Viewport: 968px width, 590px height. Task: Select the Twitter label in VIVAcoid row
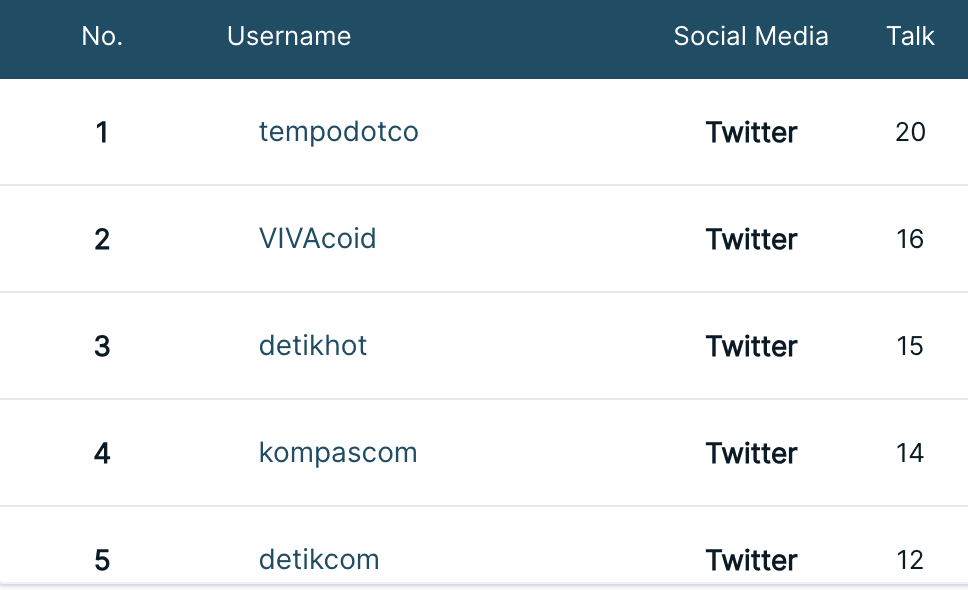pos(751,239)
